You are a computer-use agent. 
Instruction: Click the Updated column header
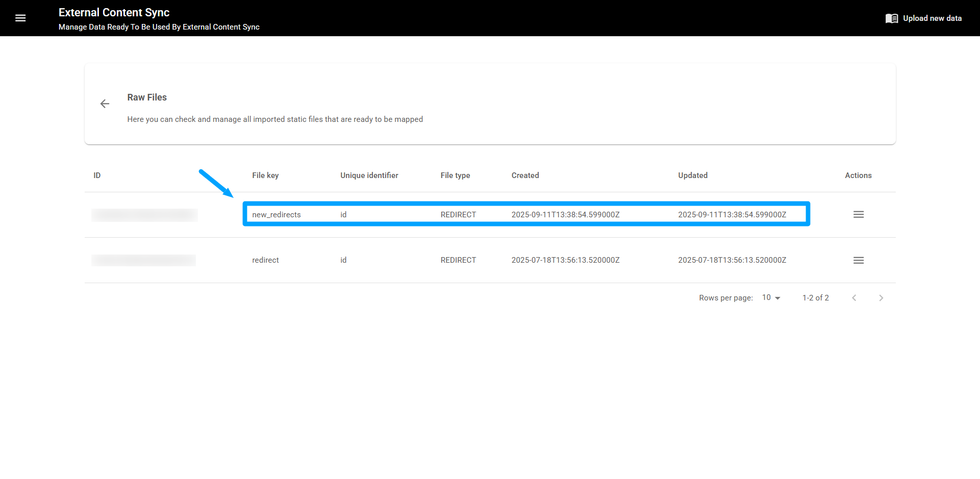click(x=692, y=176)
